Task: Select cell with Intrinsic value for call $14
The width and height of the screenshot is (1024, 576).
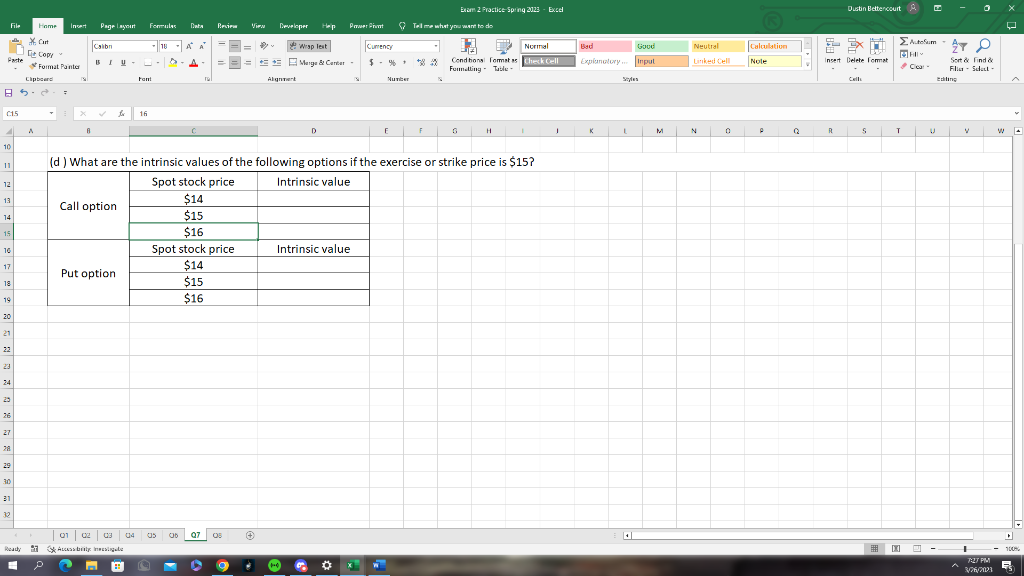Action: click(313, 199)
